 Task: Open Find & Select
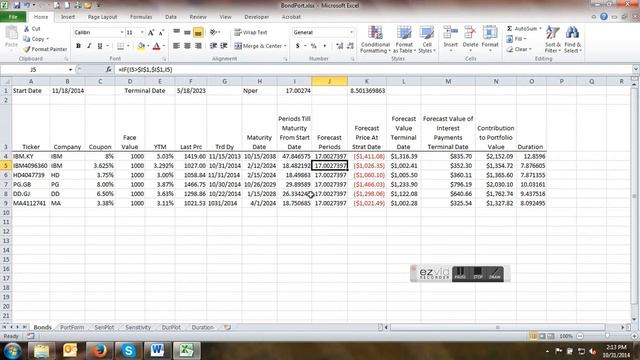572,39
